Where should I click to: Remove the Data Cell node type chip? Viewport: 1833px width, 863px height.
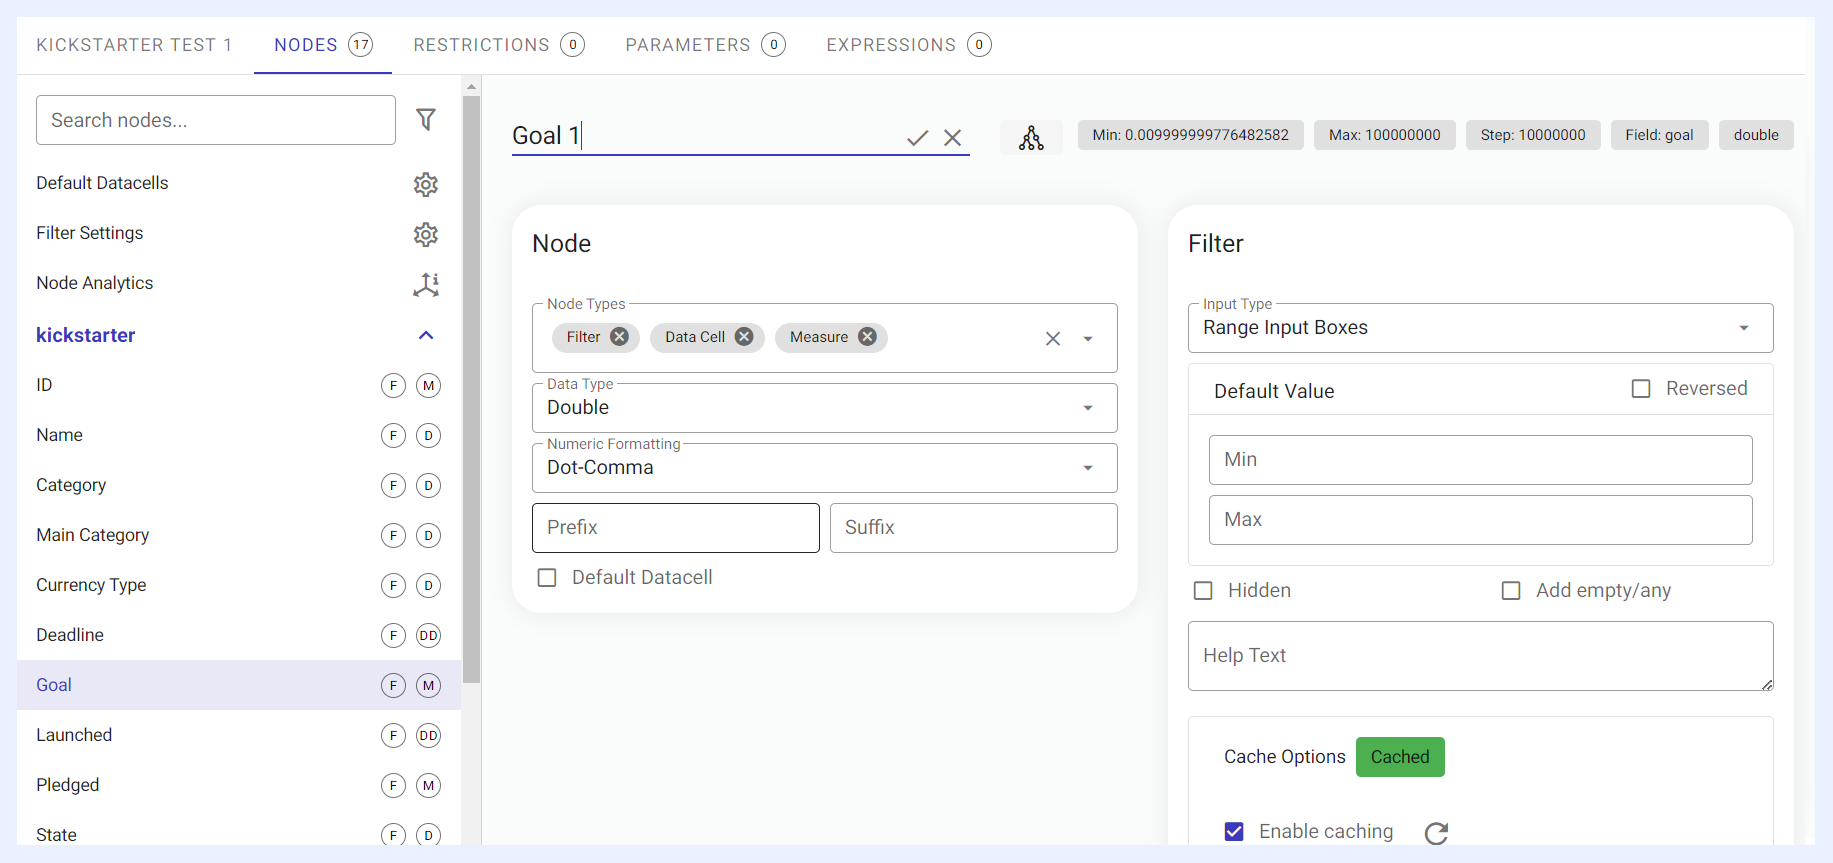click(x=744, y=337)
